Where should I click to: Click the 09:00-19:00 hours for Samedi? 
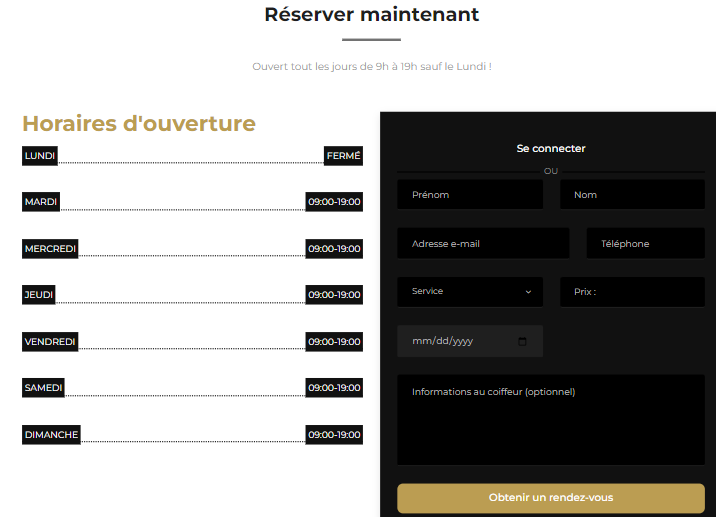334,388
